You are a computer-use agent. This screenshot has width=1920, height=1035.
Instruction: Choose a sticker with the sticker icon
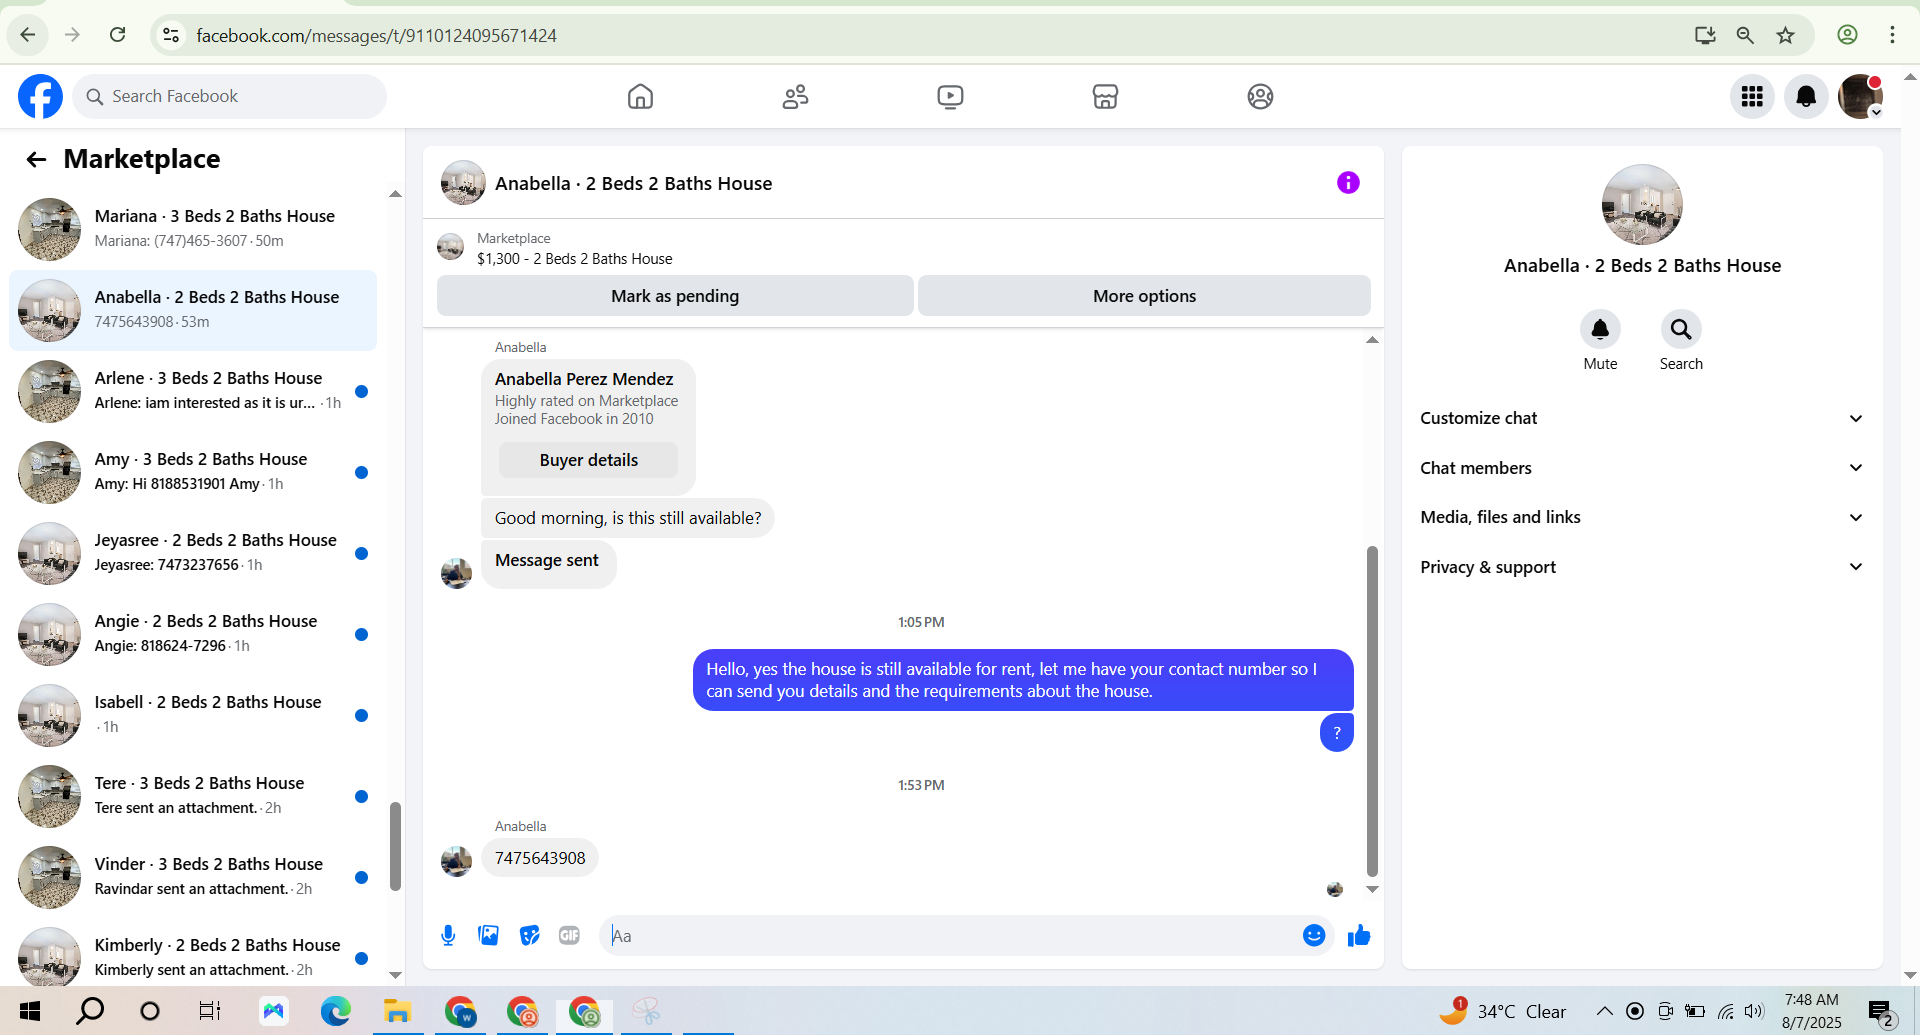tap(529, 935)
